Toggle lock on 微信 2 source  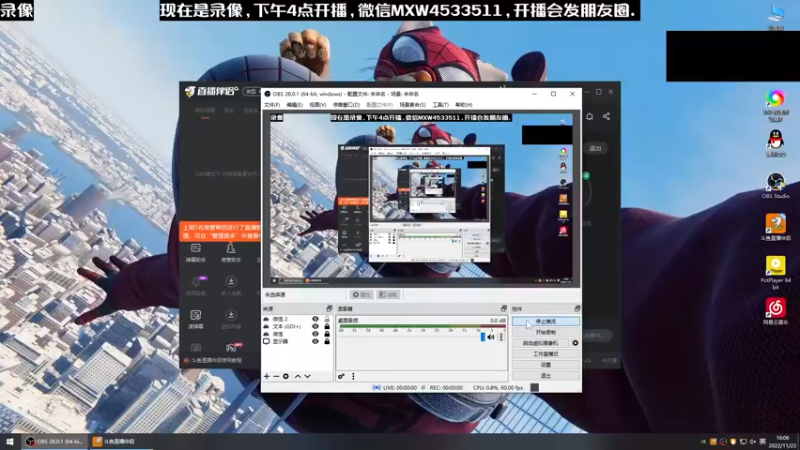click(x=327, y=319)
